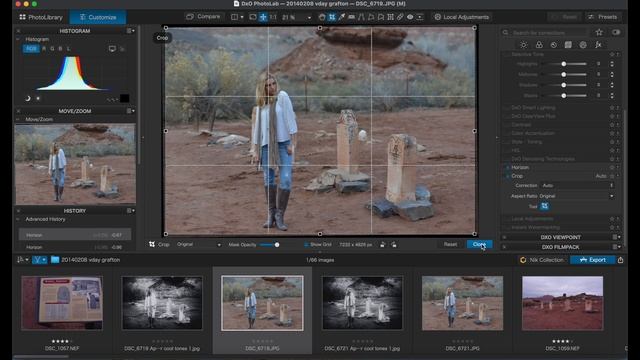This screenshot has height=360, width=640.
Task: Click the Export button
Action: [593, 260]
